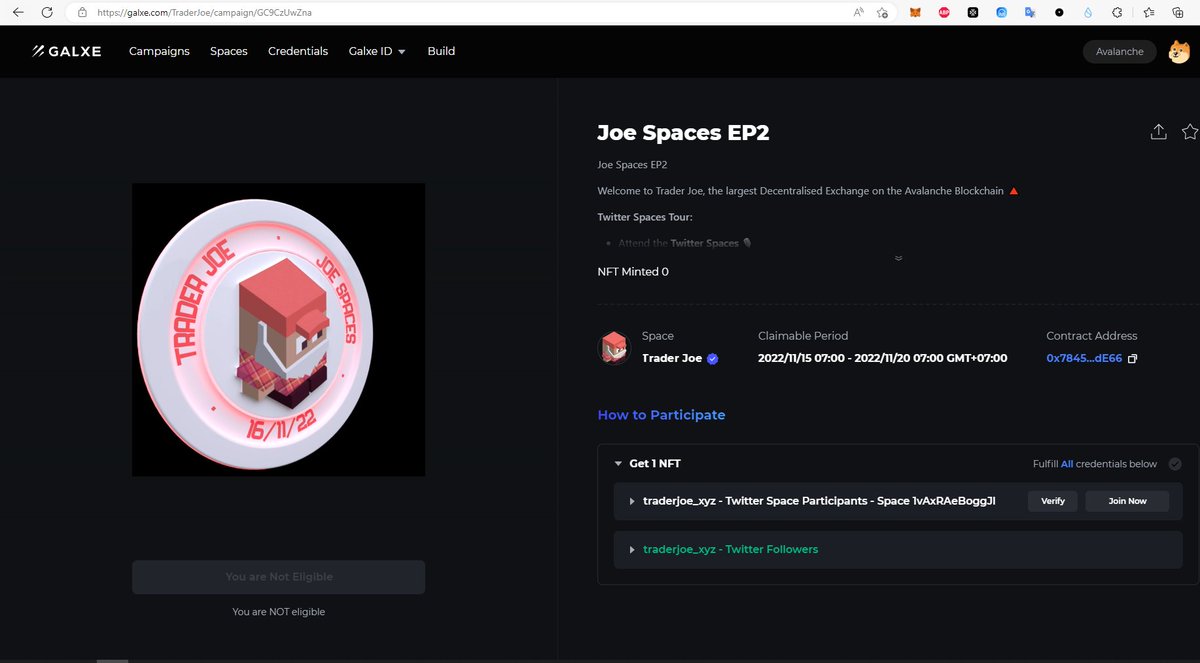Open the browser Collections icon
1200x663 pixels.
pyautogui.click(x=1179, y=12)
